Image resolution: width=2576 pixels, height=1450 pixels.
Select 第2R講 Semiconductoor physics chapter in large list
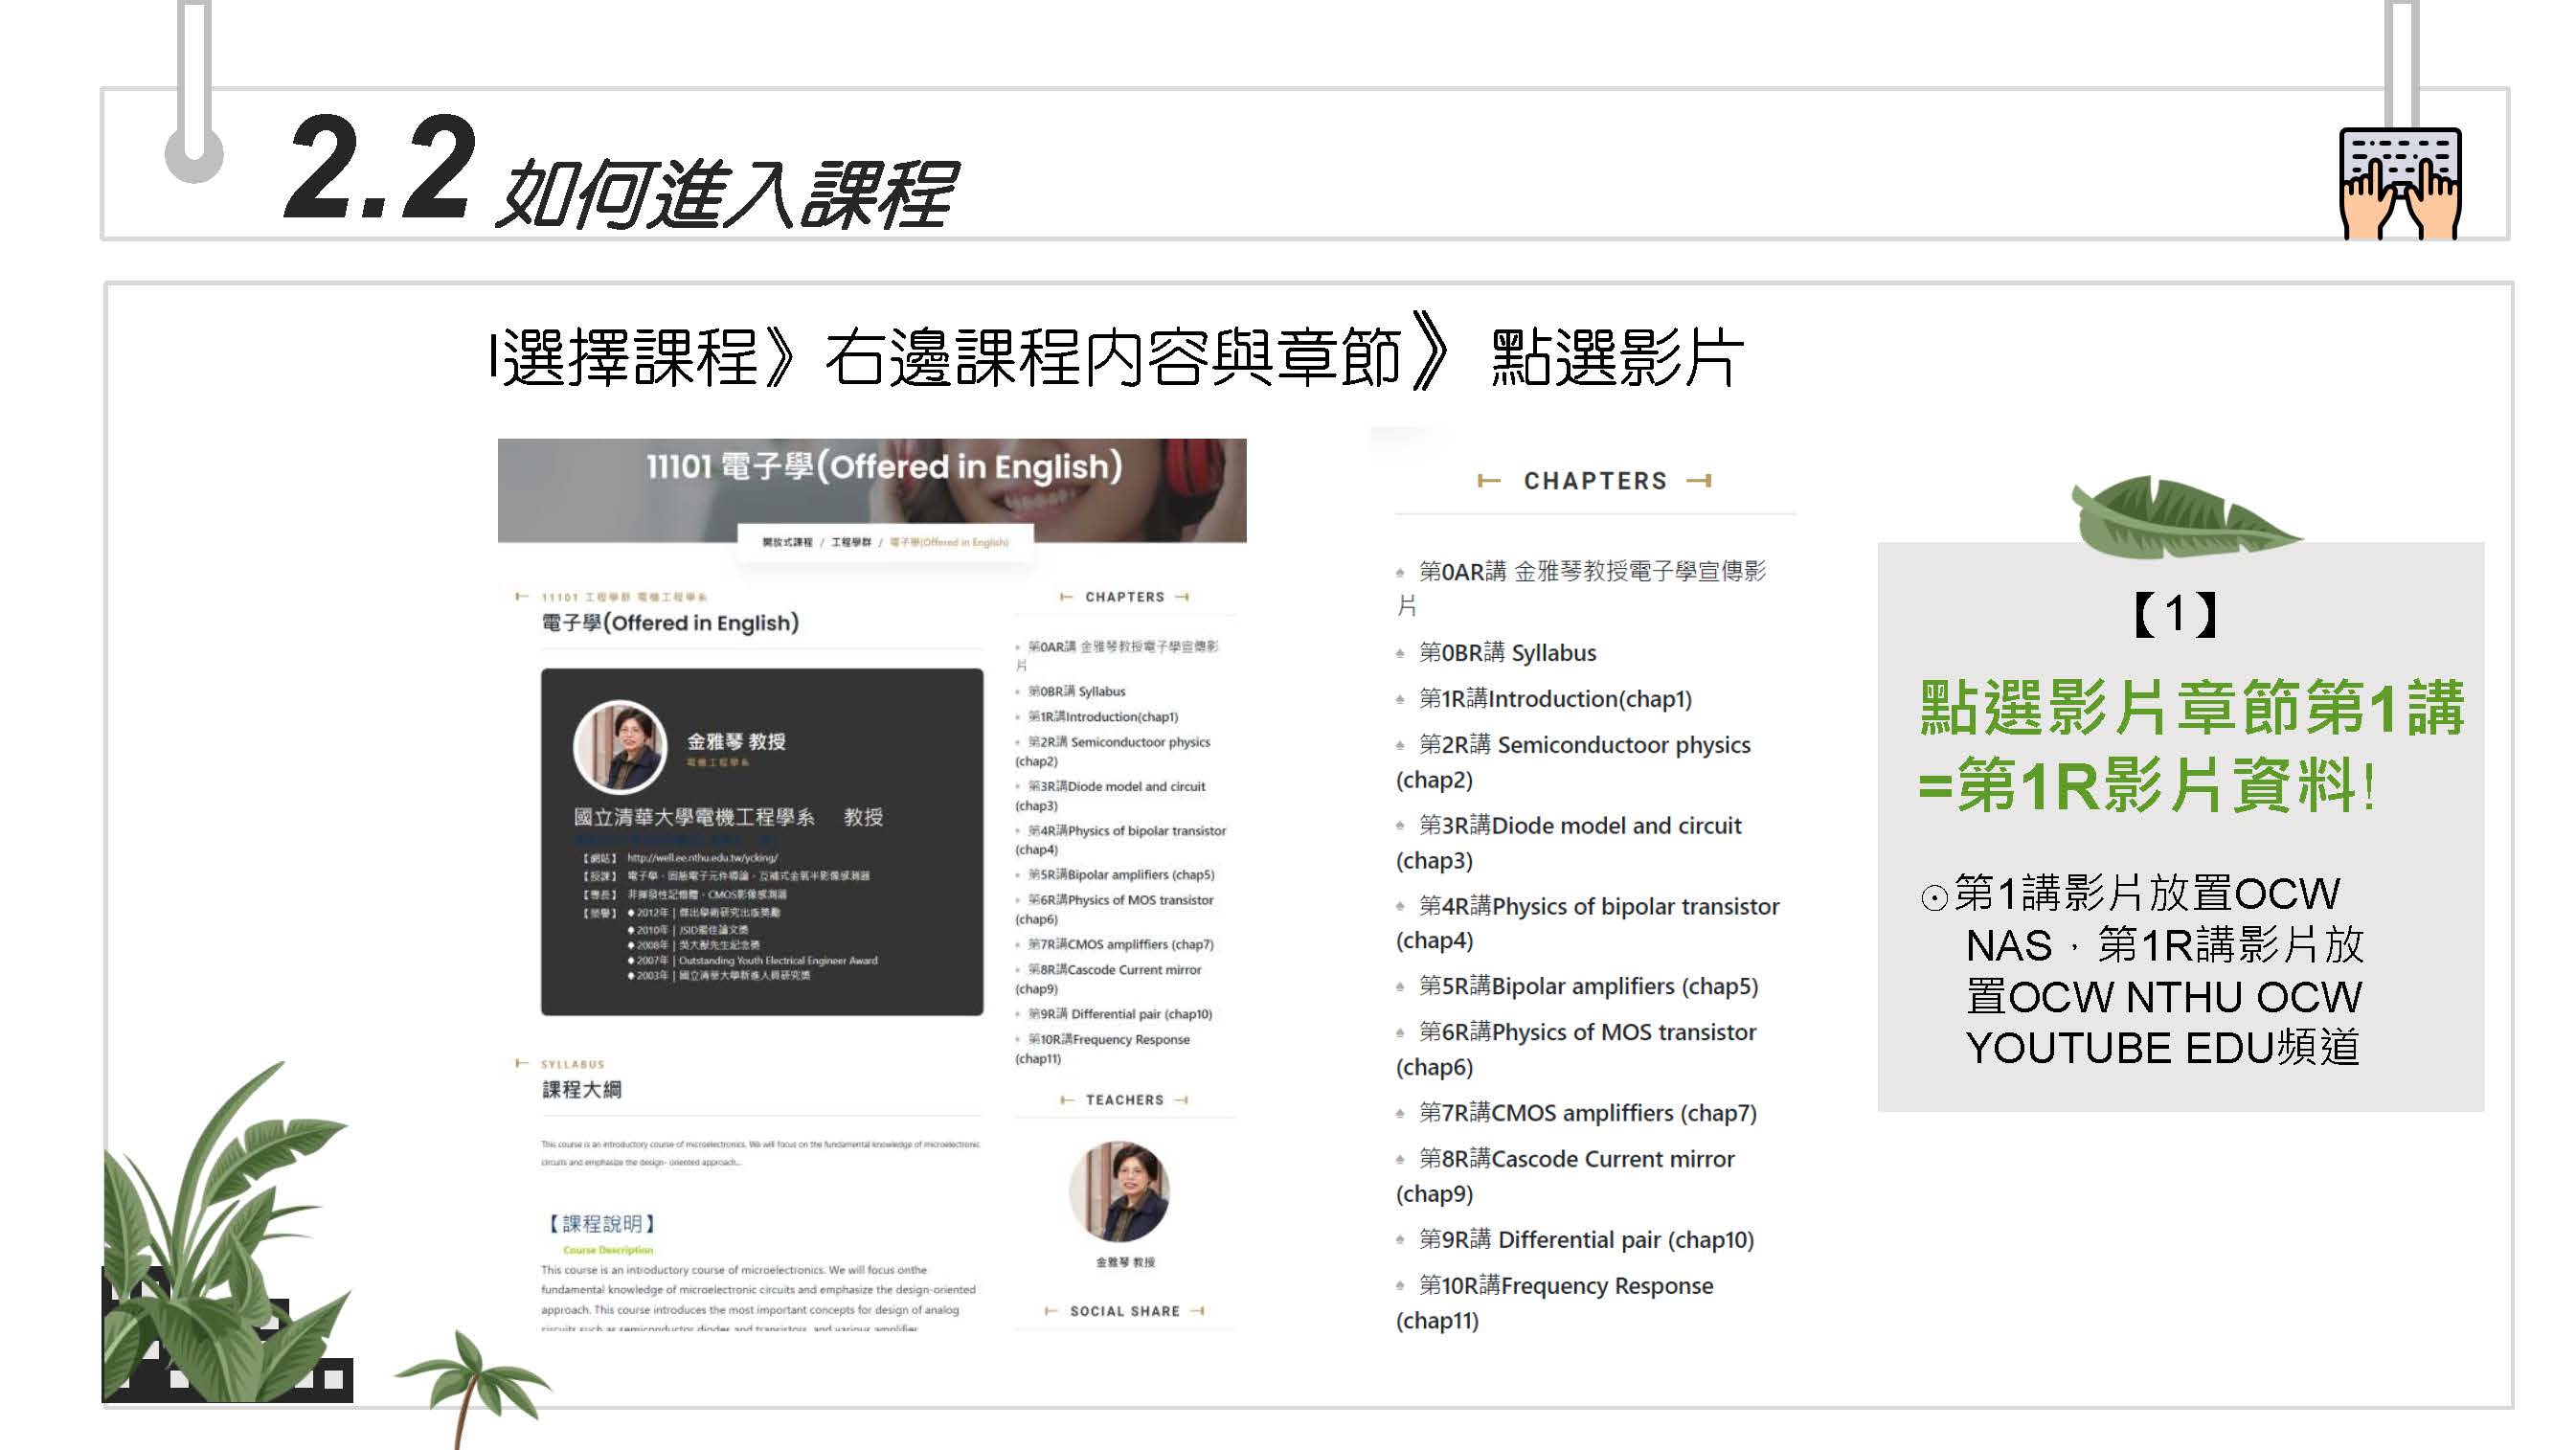1584,745
